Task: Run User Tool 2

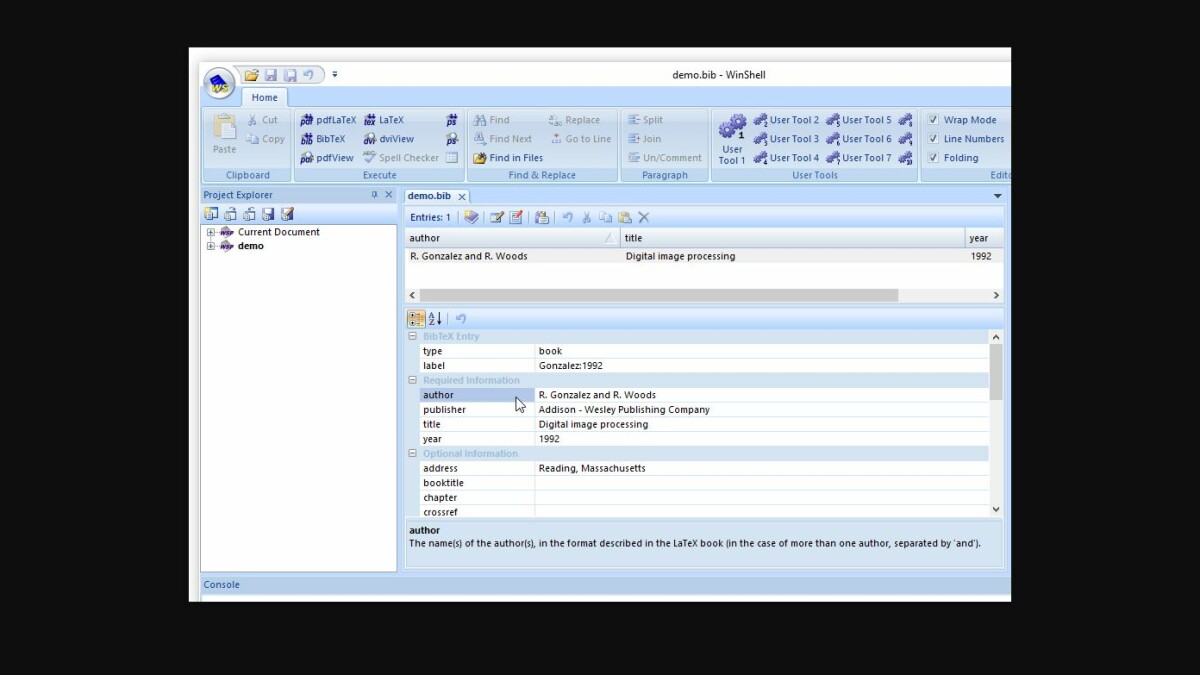Action: point(786,120)
